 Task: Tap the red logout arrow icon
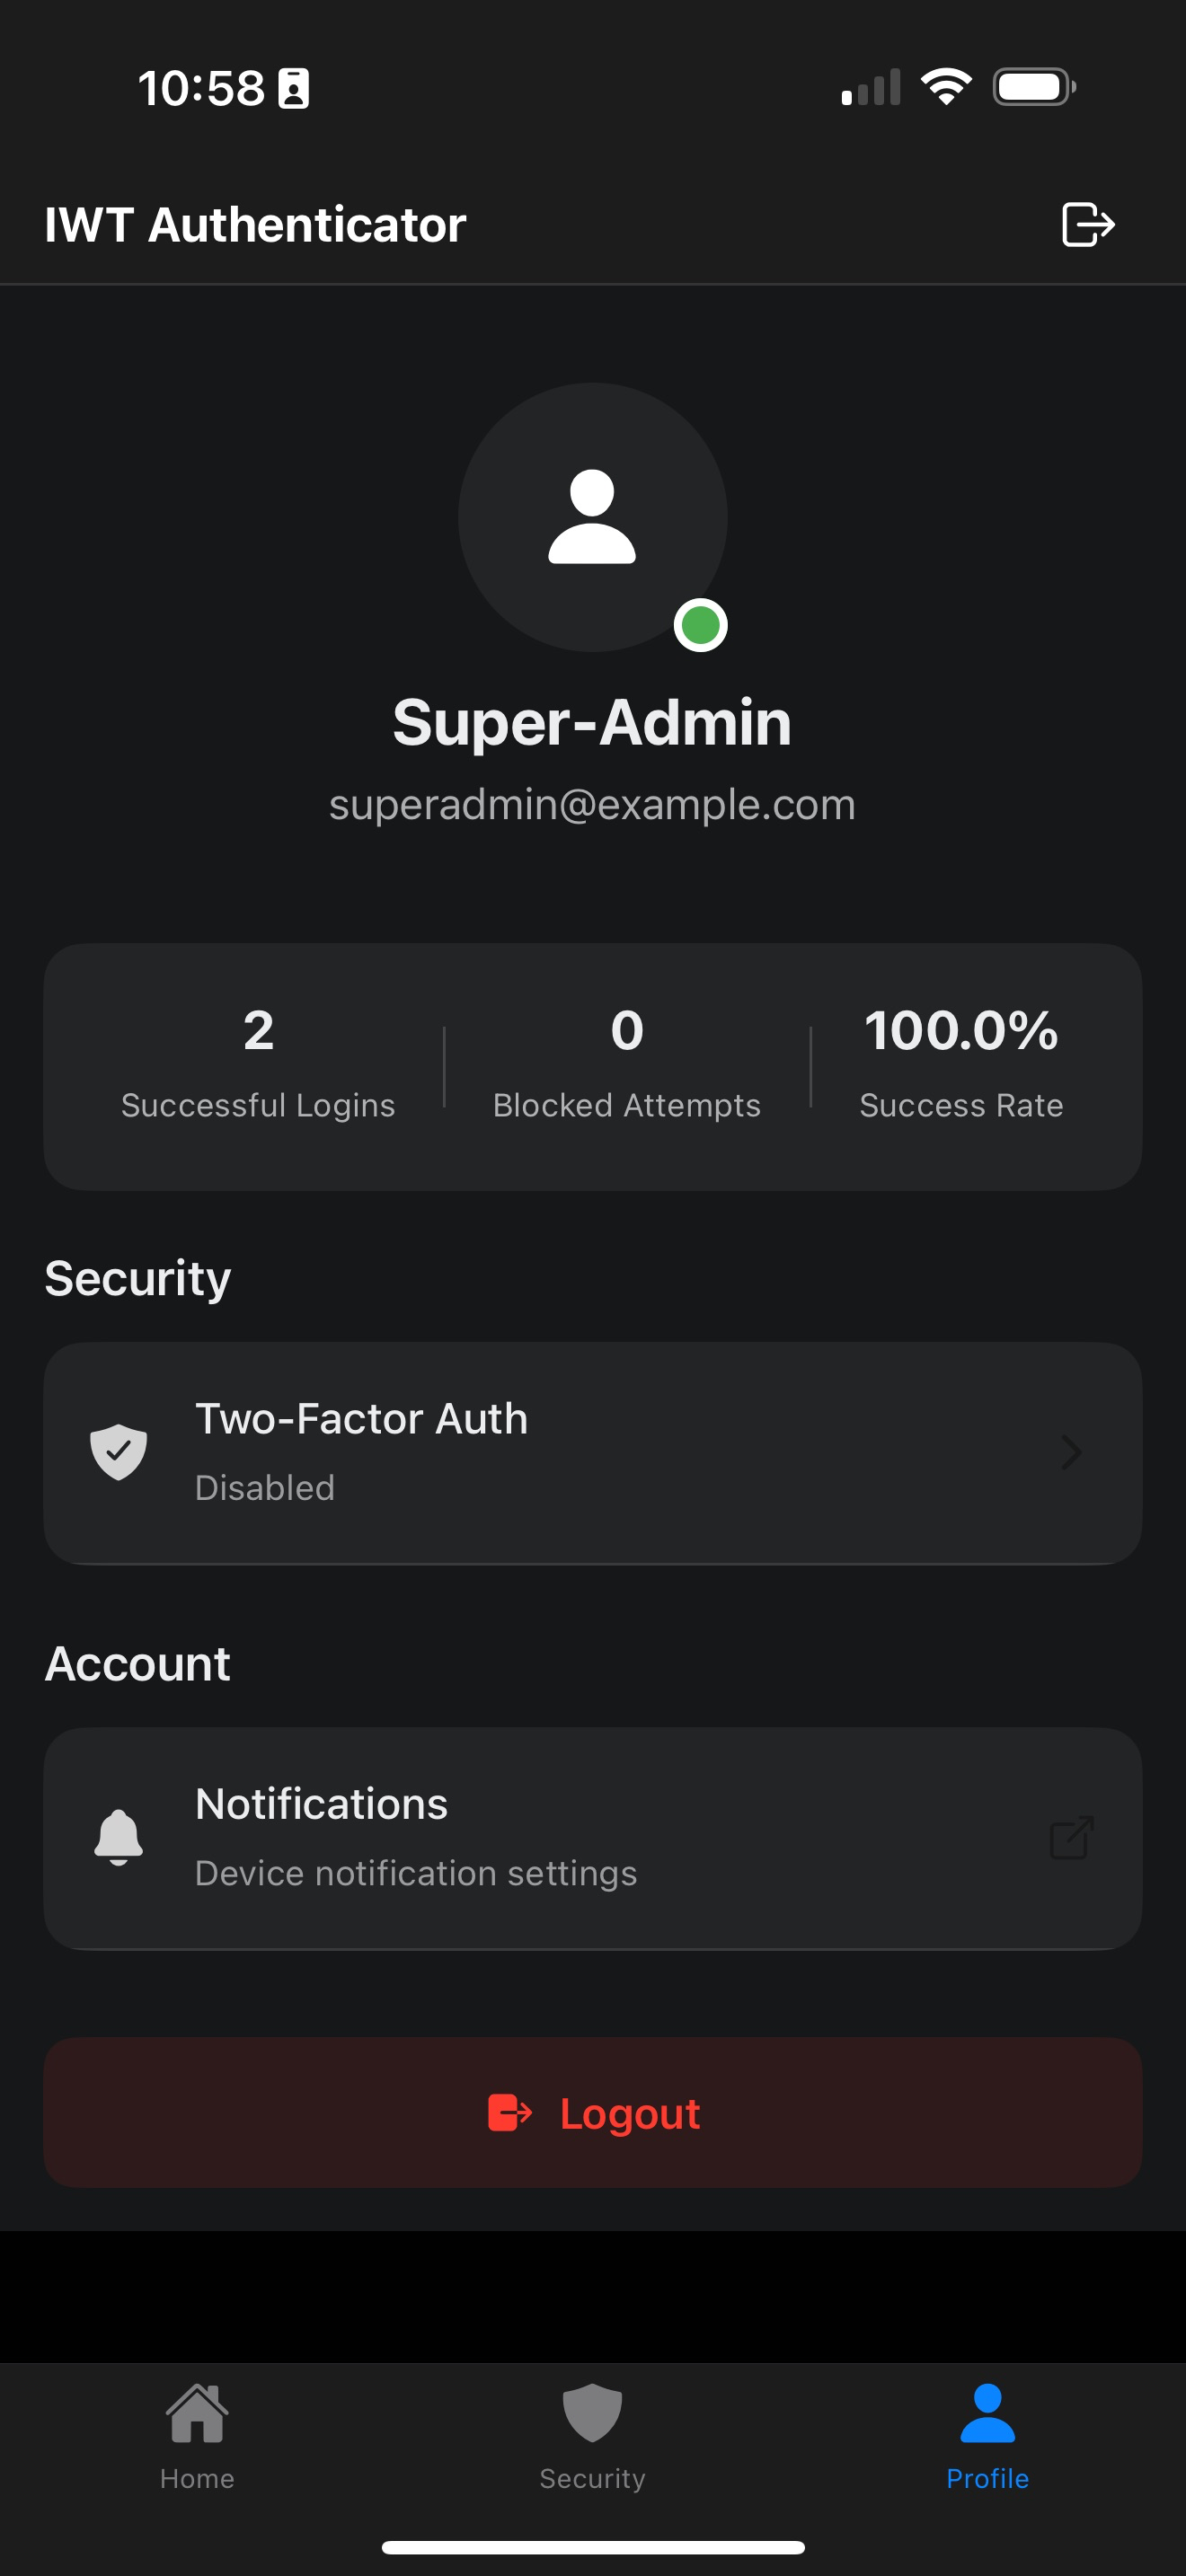click(x=510, y=2113)
